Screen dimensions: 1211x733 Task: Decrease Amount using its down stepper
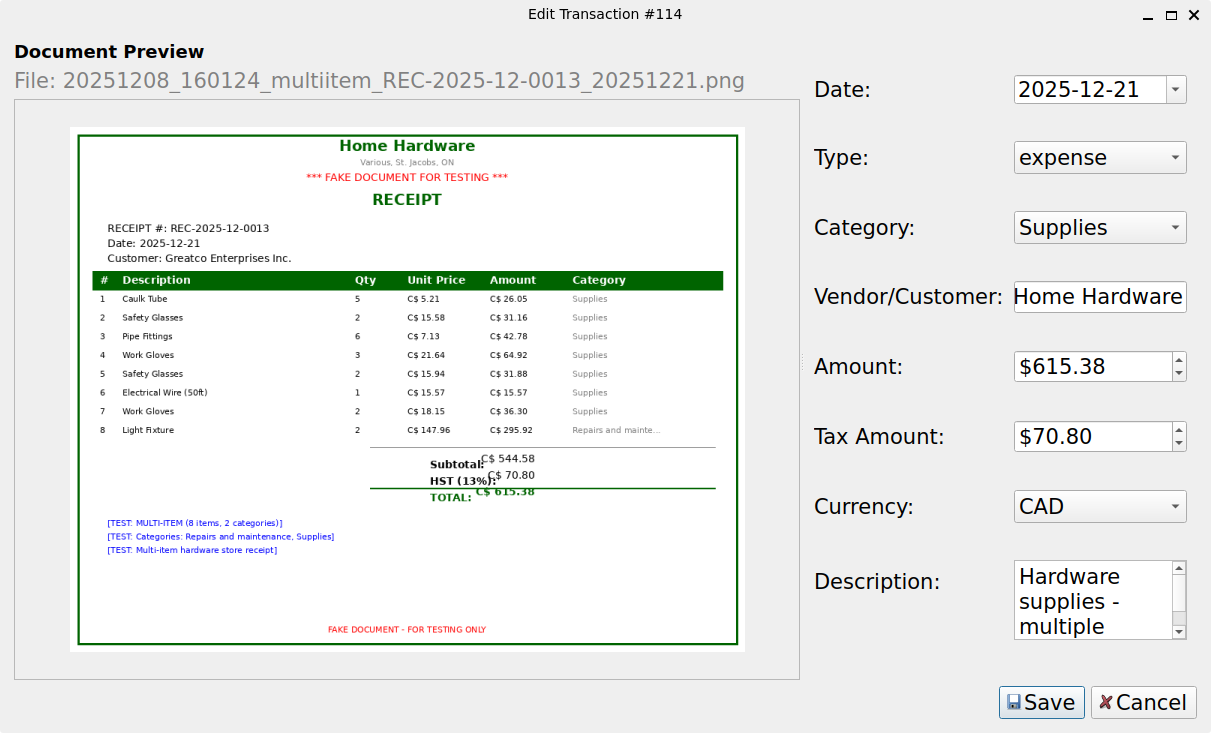coord(1179,373)
